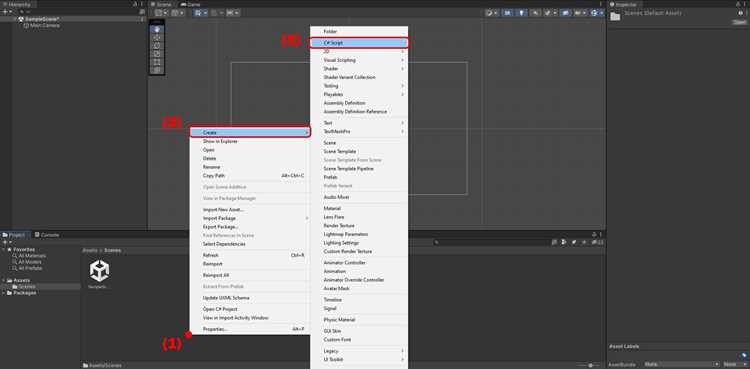Click Open button in Inspector

739,22
